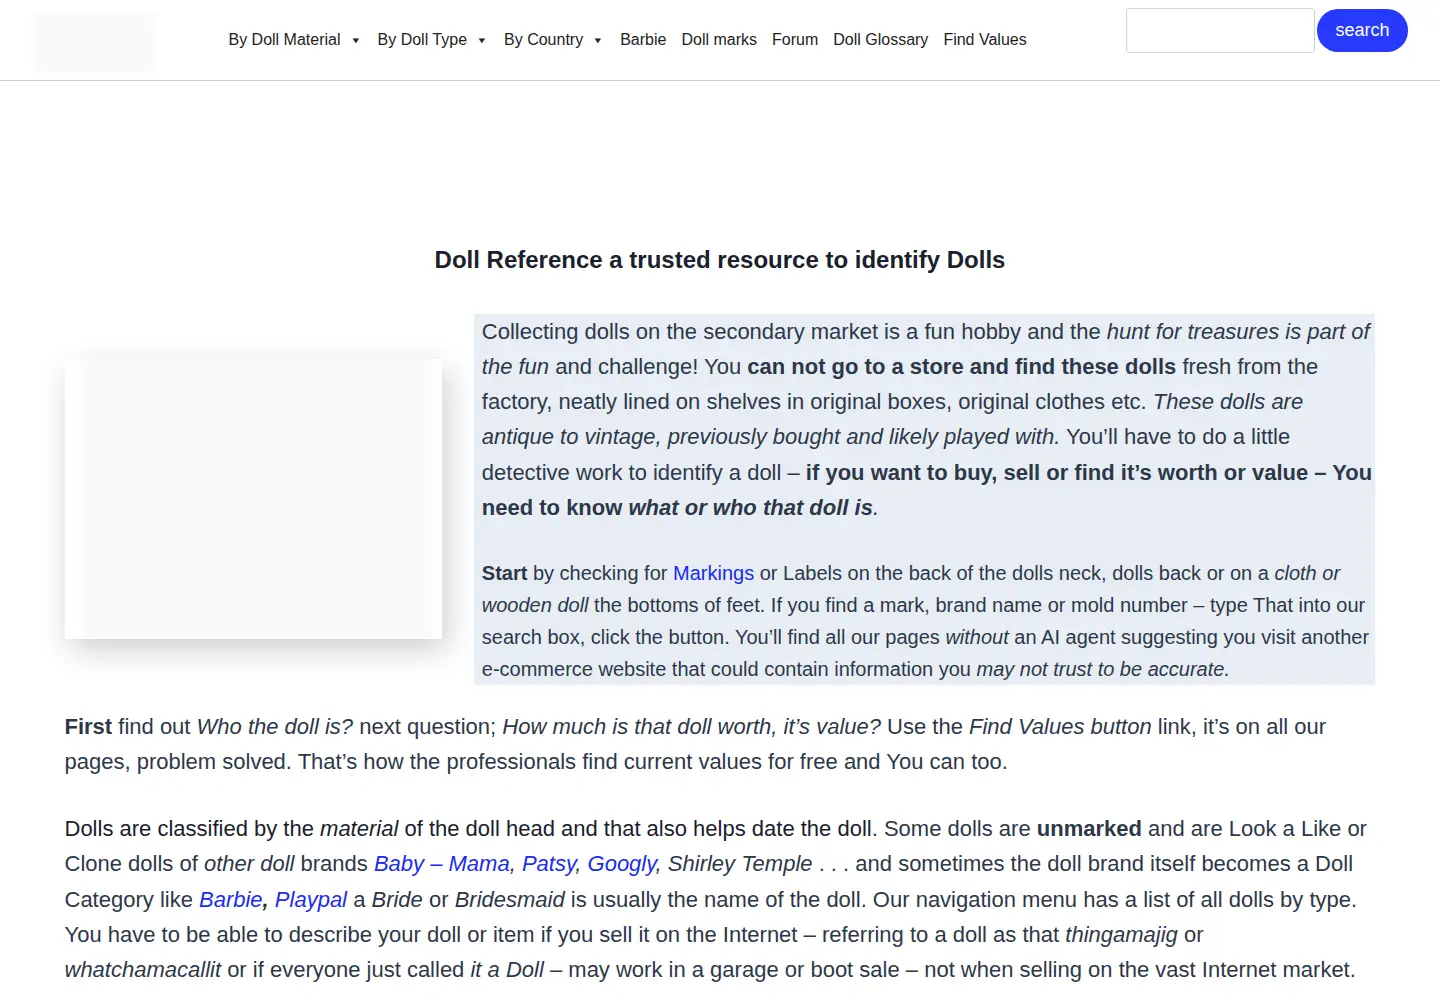Open the By Doll Material menu

pyautogui.click(x=285, y=40)
